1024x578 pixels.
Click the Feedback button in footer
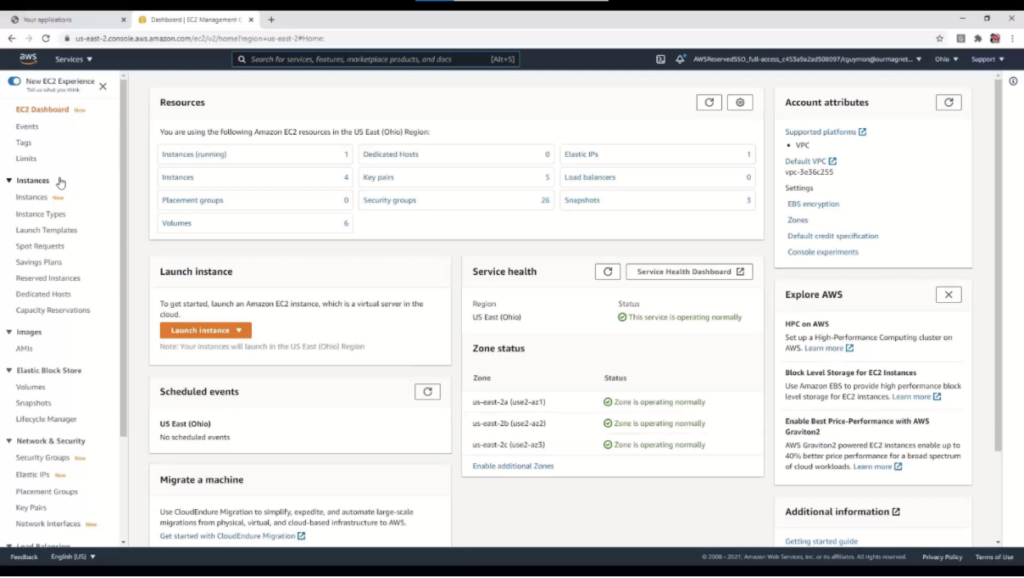[x=24, y=557]
